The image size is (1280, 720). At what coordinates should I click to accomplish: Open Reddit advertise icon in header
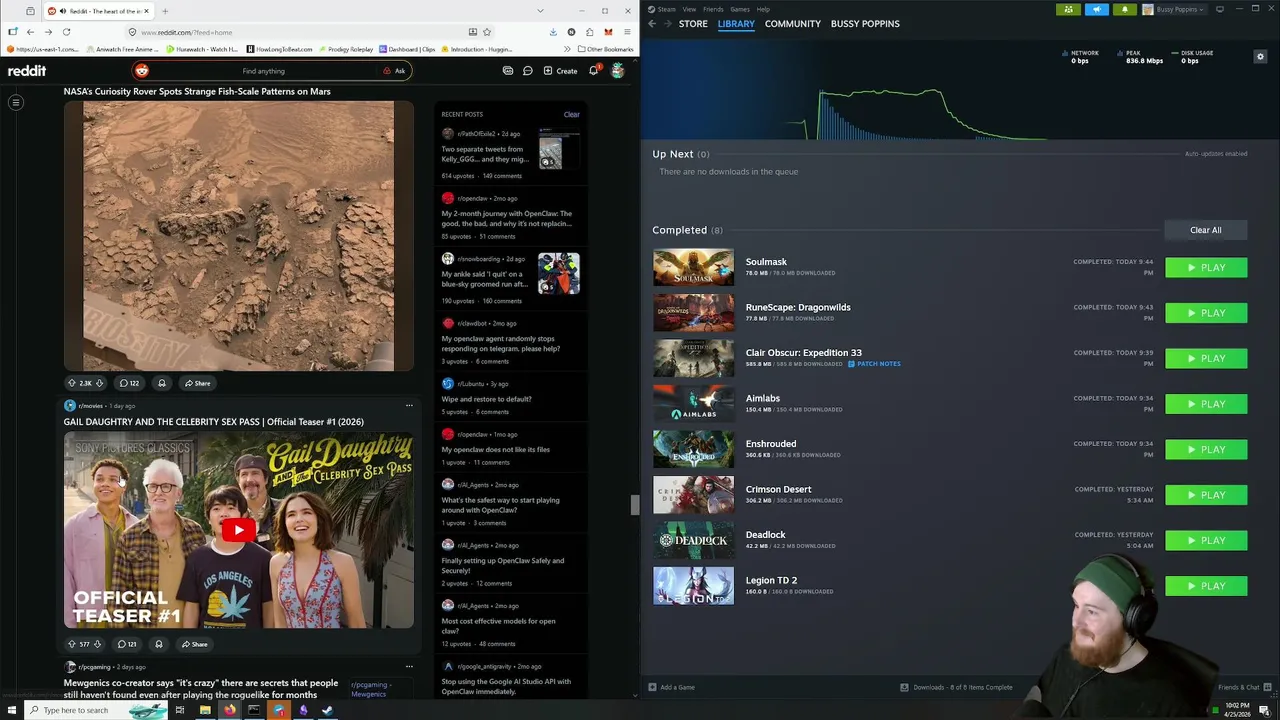508,71
